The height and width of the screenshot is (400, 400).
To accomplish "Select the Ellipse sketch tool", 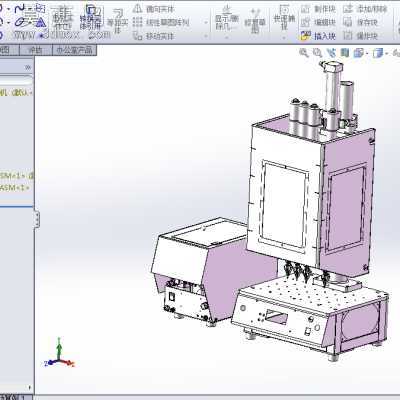I will pos(21,22).
